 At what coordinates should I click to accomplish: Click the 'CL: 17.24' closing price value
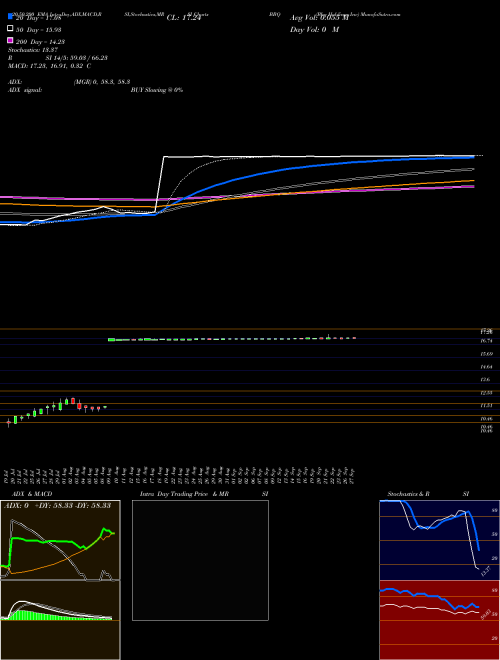coord(184,18)
